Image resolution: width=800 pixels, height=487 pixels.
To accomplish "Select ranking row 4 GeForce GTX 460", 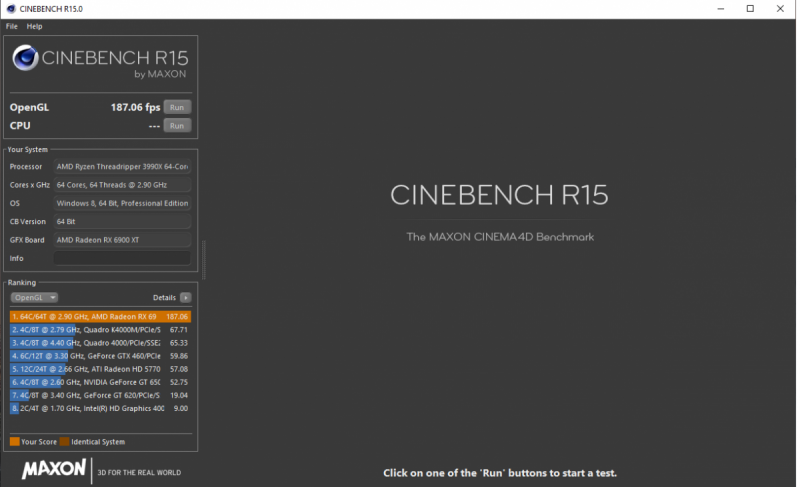I will 100,356.
